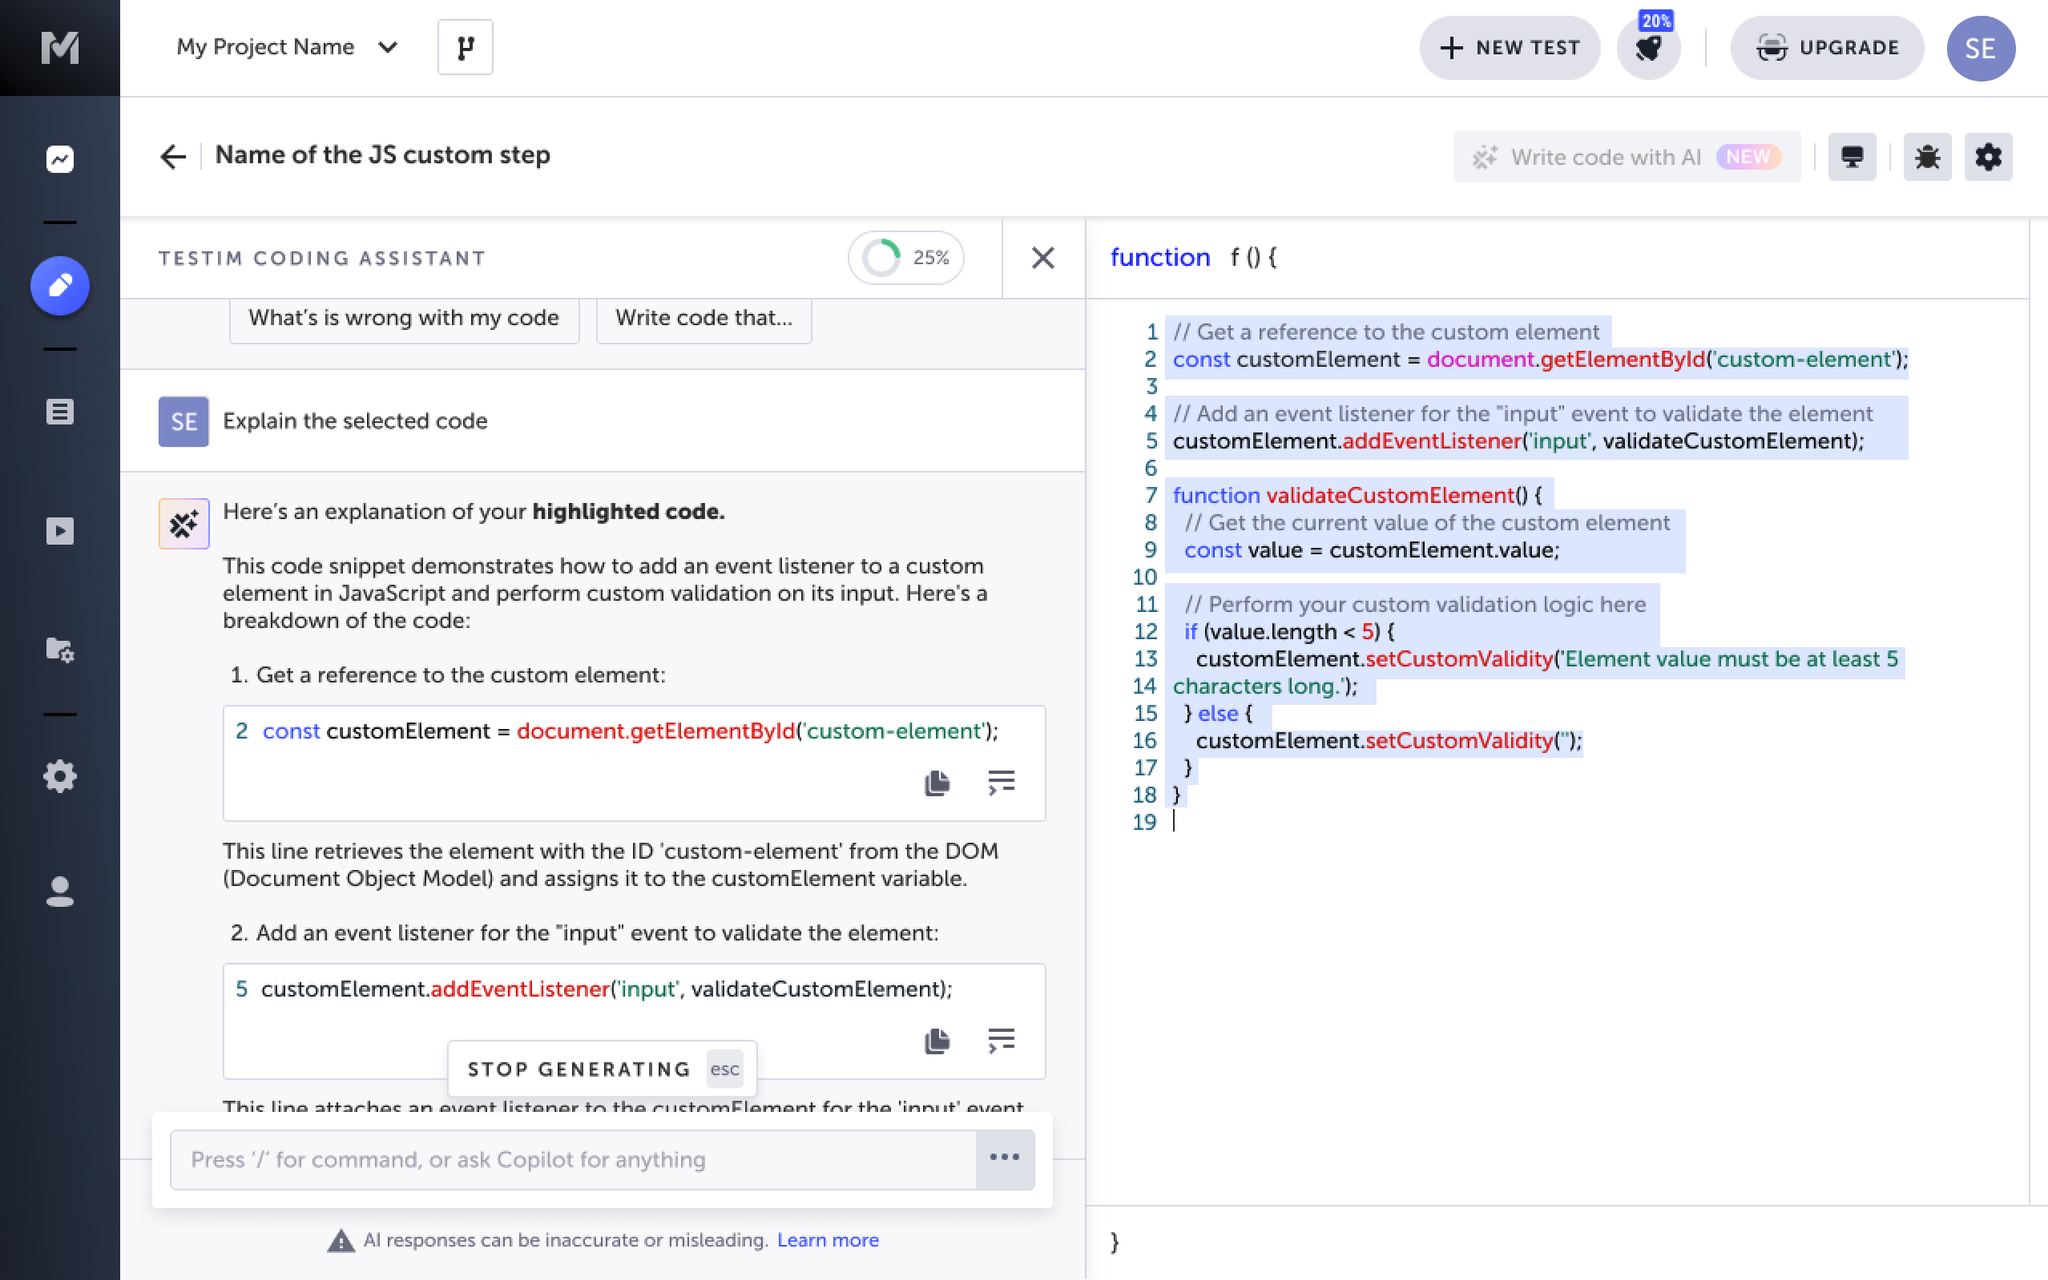Open folder settings icon in sidebar

tap(60, 651)
